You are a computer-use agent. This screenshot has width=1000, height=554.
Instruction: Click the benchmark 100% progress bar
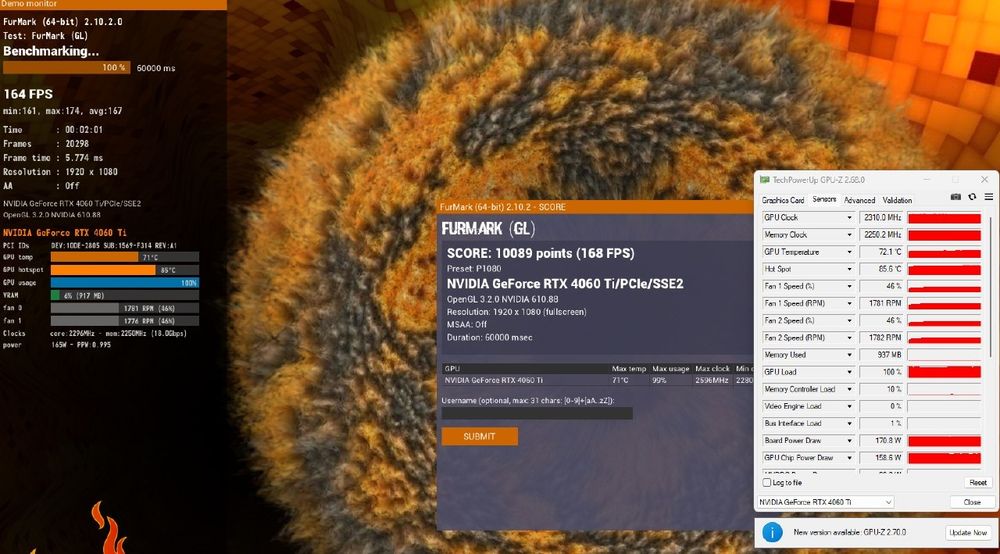[x=66, y=68]
